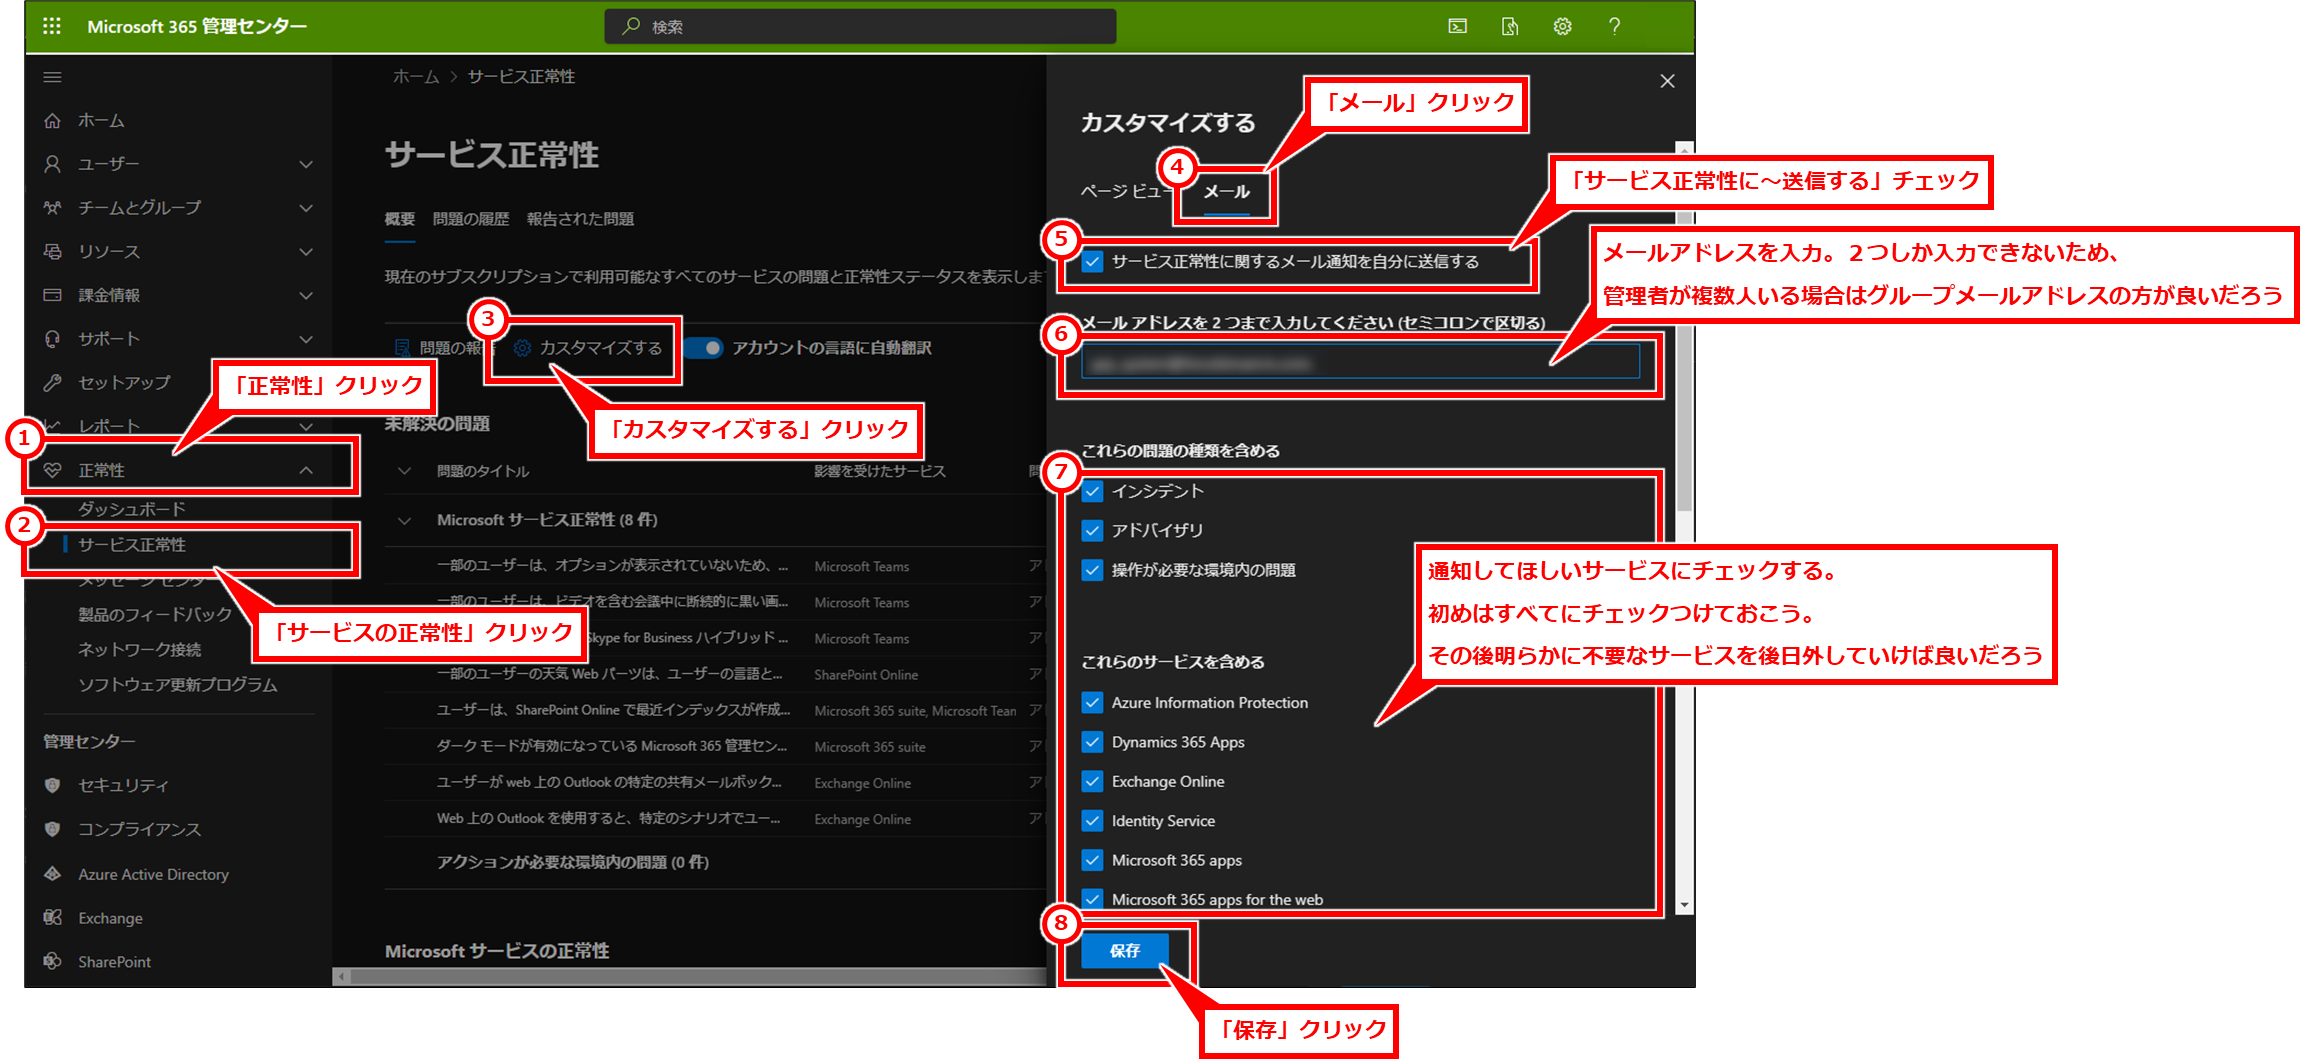Screen dimensions: 2305x1064
Task: Uncheck サービス正常性に関するメール通知を自分に送信する
Action: point(1093,261)
